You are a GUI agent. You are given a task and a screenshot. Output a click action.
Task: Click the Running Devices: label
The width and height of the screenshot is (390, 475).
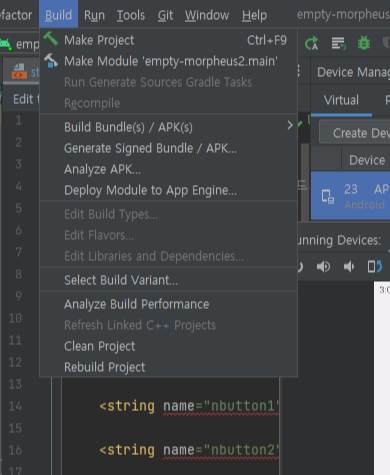(x=339, y=240)
